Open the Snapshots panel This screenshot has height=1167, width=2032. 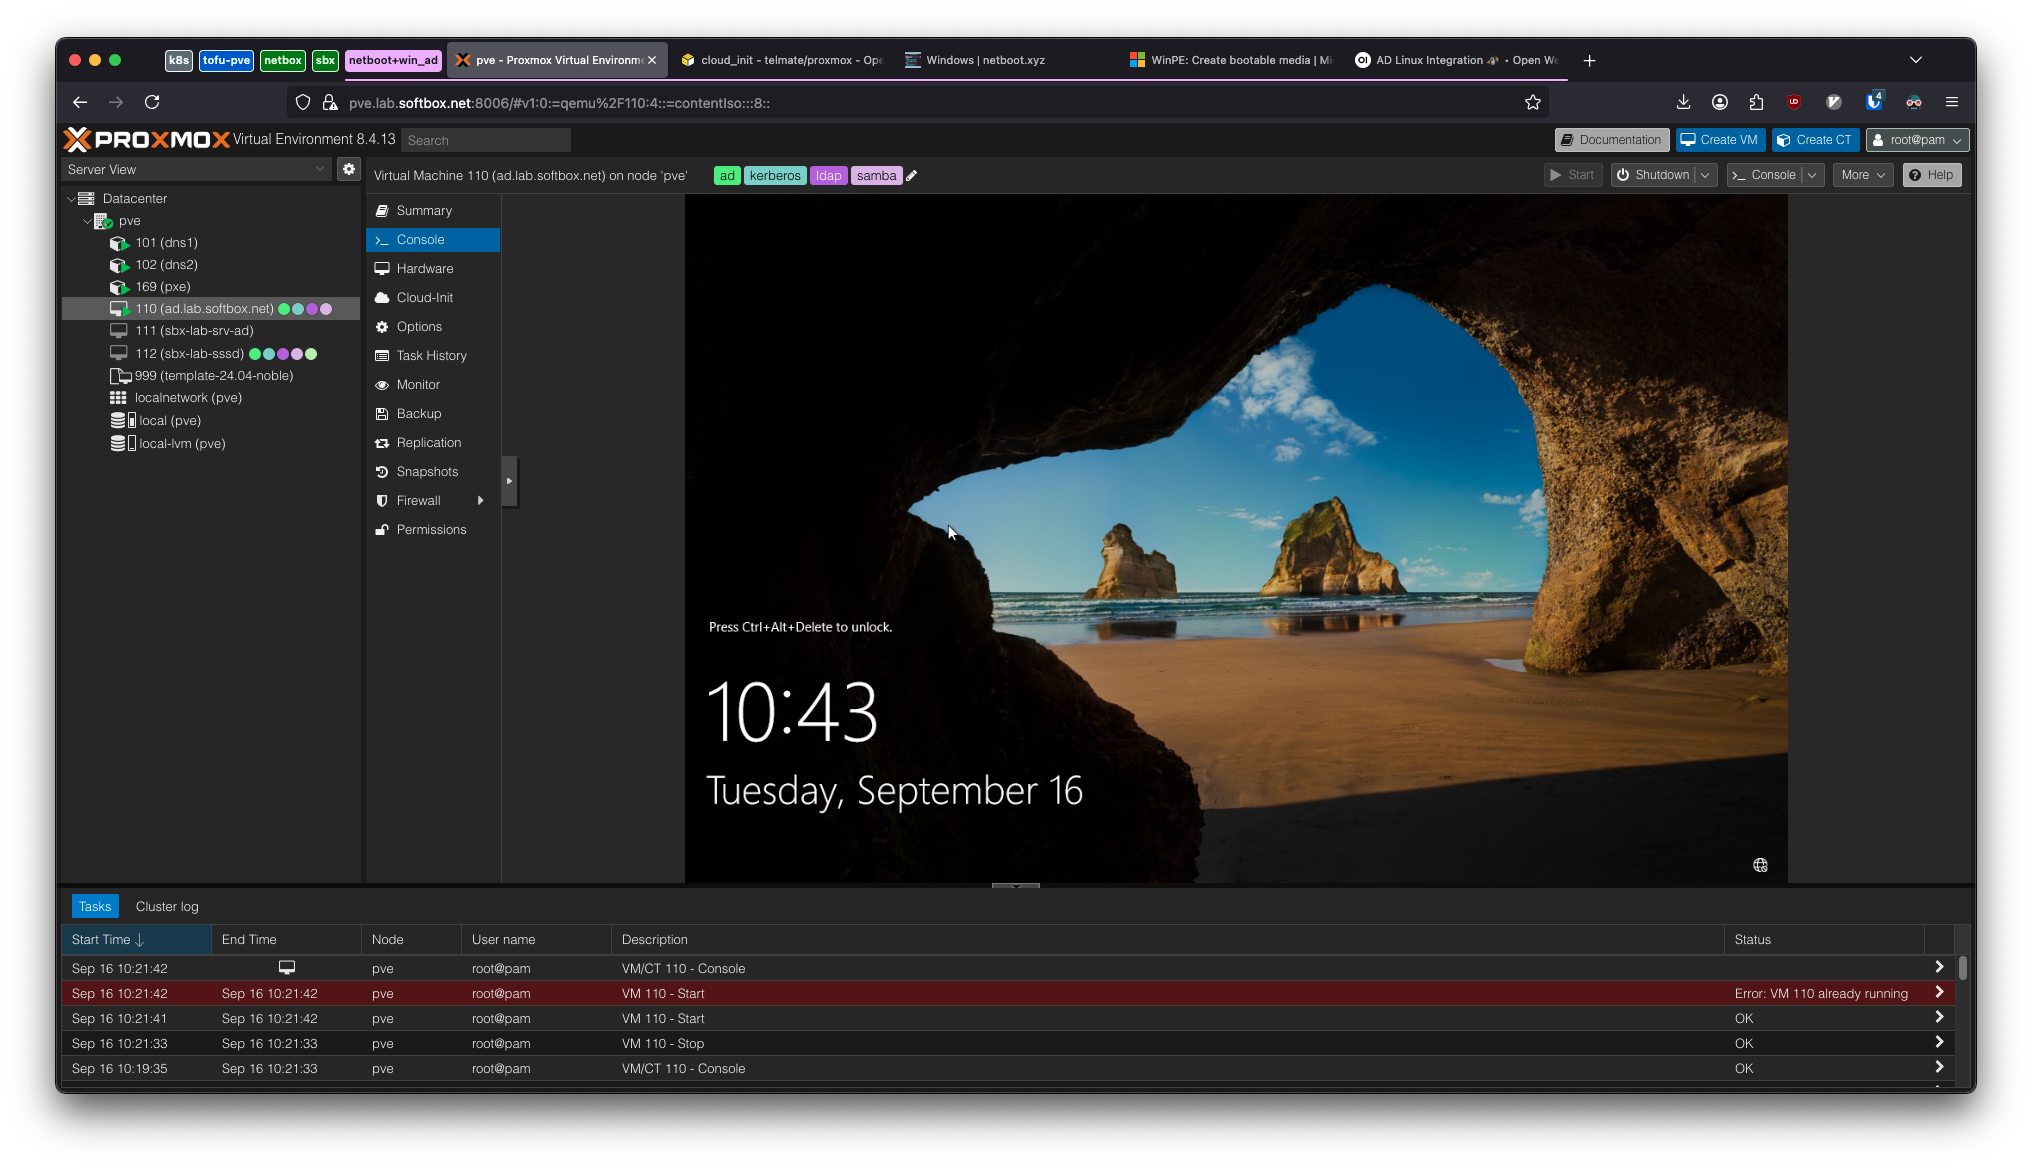pyautogui.click(x=427, y=471)
